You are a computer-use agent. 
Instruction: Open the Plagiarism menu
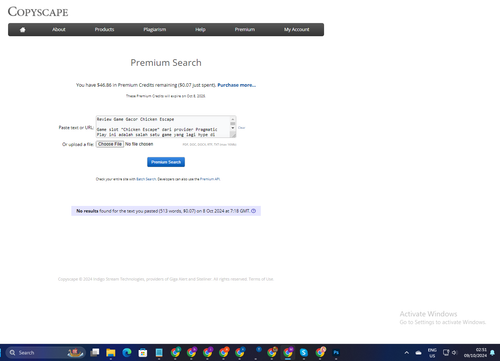coord(155,29)
